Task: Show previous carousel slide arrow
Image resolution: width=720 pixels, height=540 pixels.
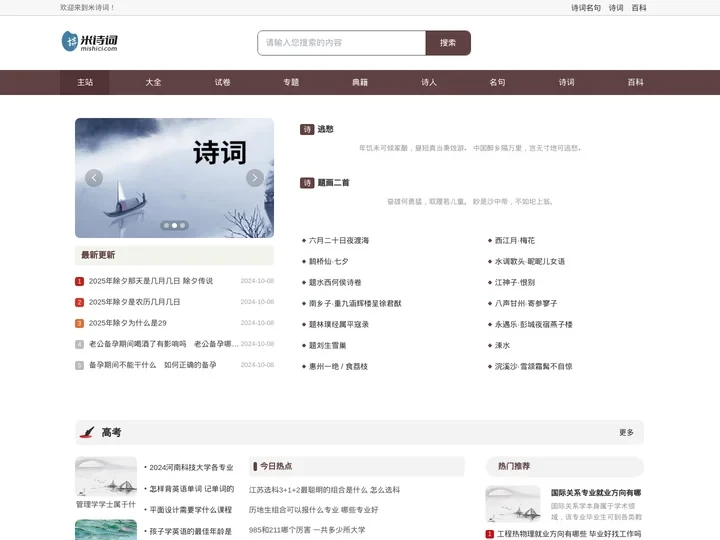Action: click(94, 178)
